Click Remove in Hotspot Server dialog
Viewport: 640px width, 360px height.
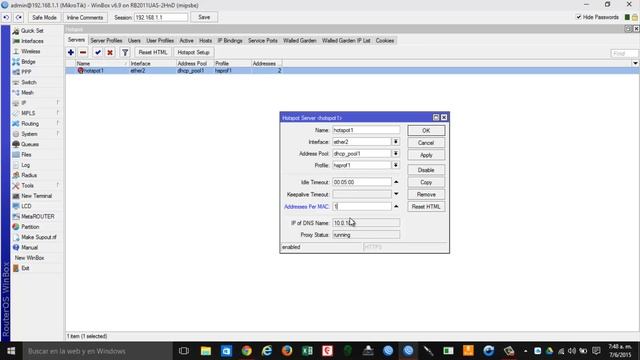[426, 194]
